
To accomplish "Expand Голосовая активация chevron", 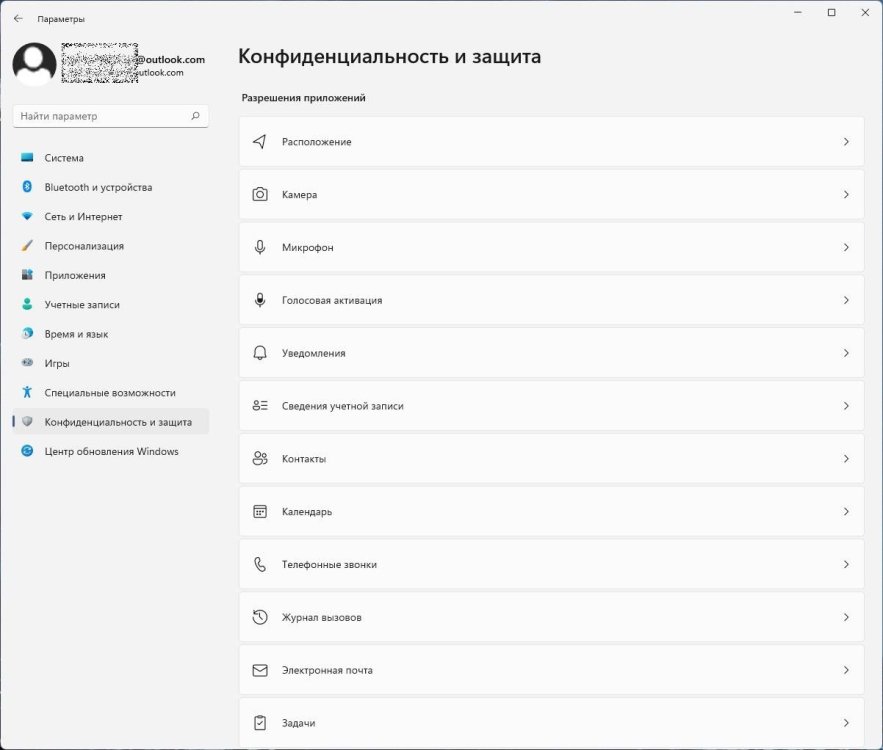I will click(x=846, y=300).
